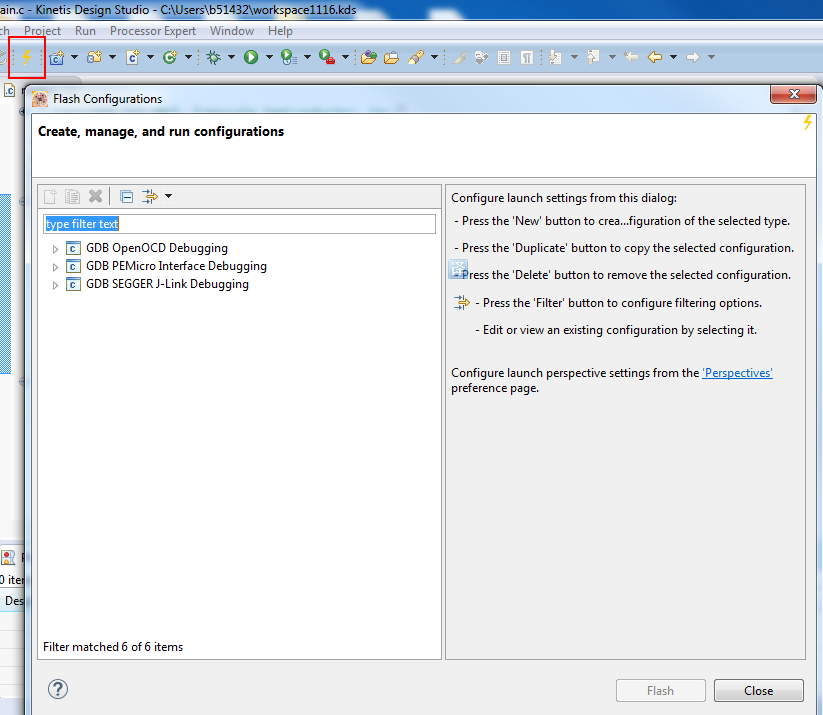Select GDB OpenOCD Debugging configuration type
The height and width of the screenshot is (715, 823).
(x=157, y=248)
